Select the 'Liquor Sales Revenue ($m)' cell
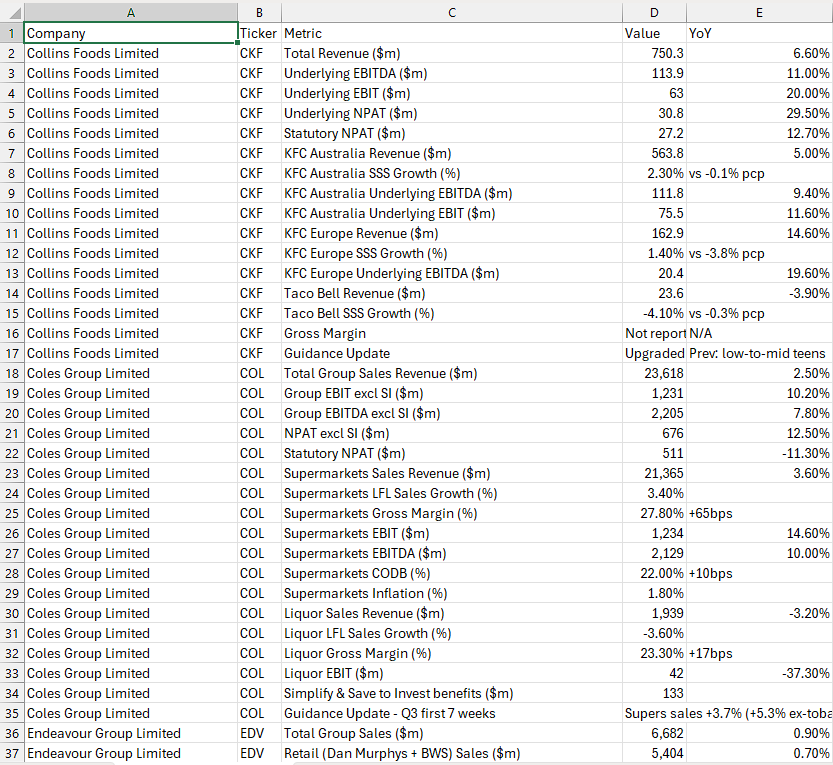 pyautogui.click(x=452, y=614)
